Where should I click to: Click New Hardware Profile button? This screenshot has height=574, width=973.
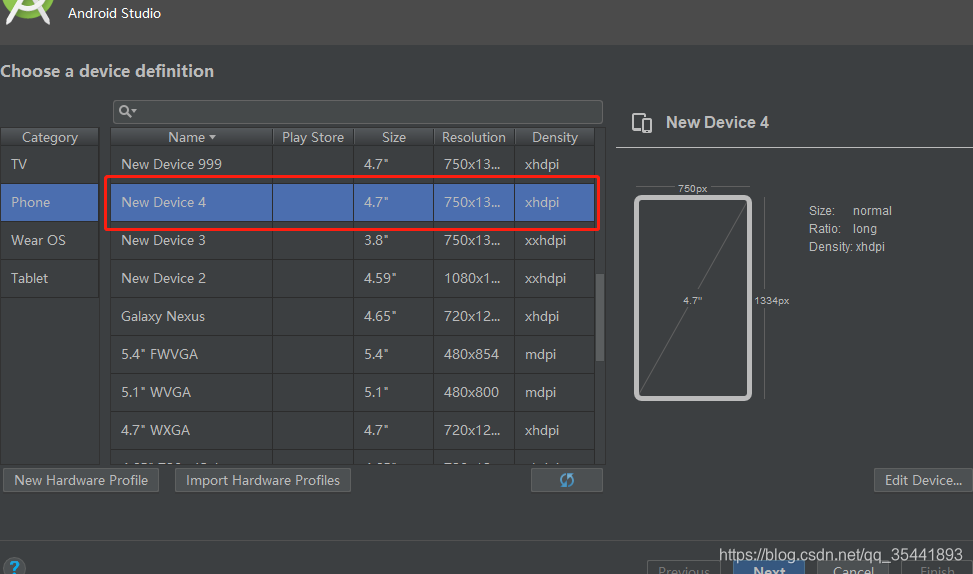[x=81, y=480]
